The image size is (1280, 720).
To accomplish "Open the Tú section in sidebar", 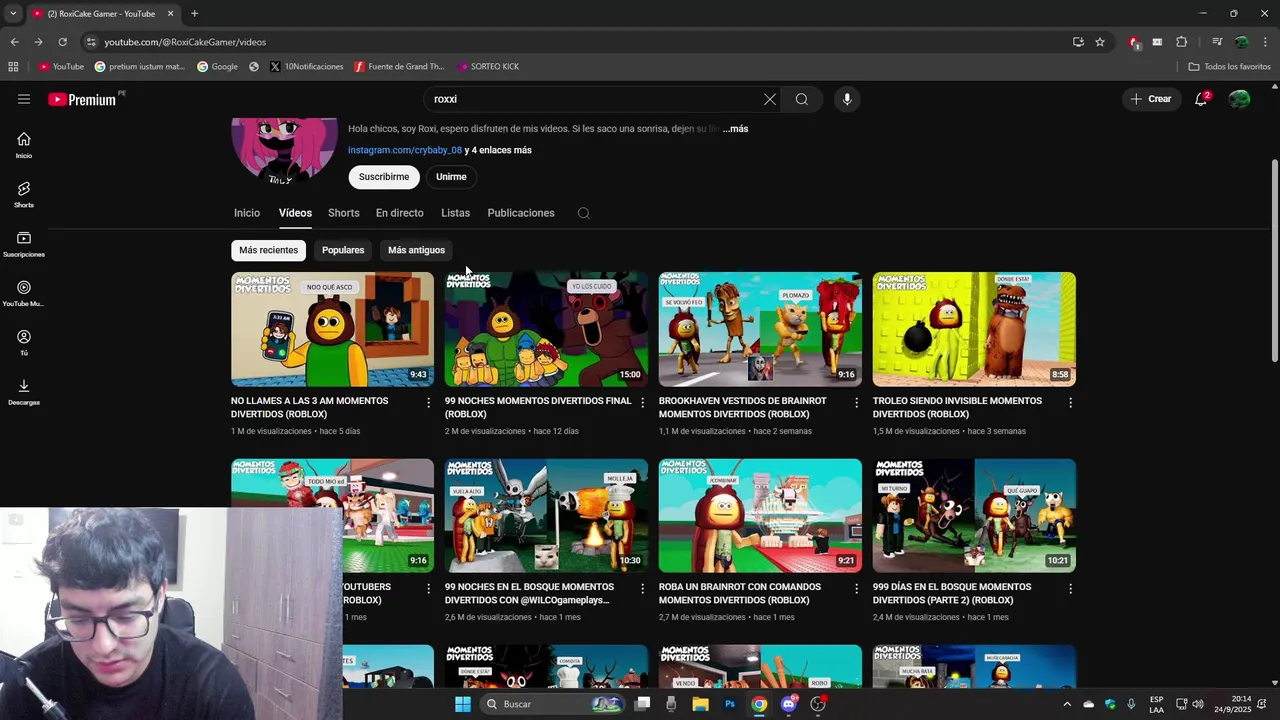I will (24, 342).
